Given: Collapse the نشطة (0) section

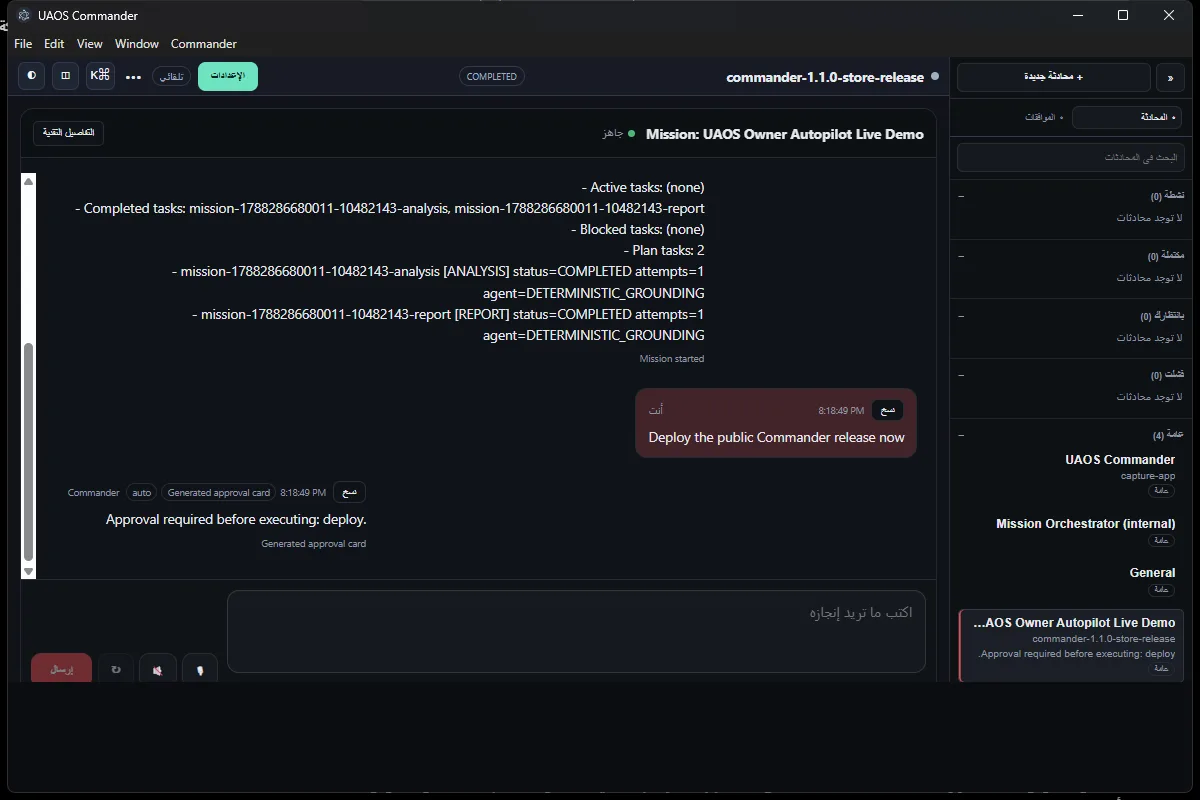Looking at the screenshot, I should (x=962, y=196).
